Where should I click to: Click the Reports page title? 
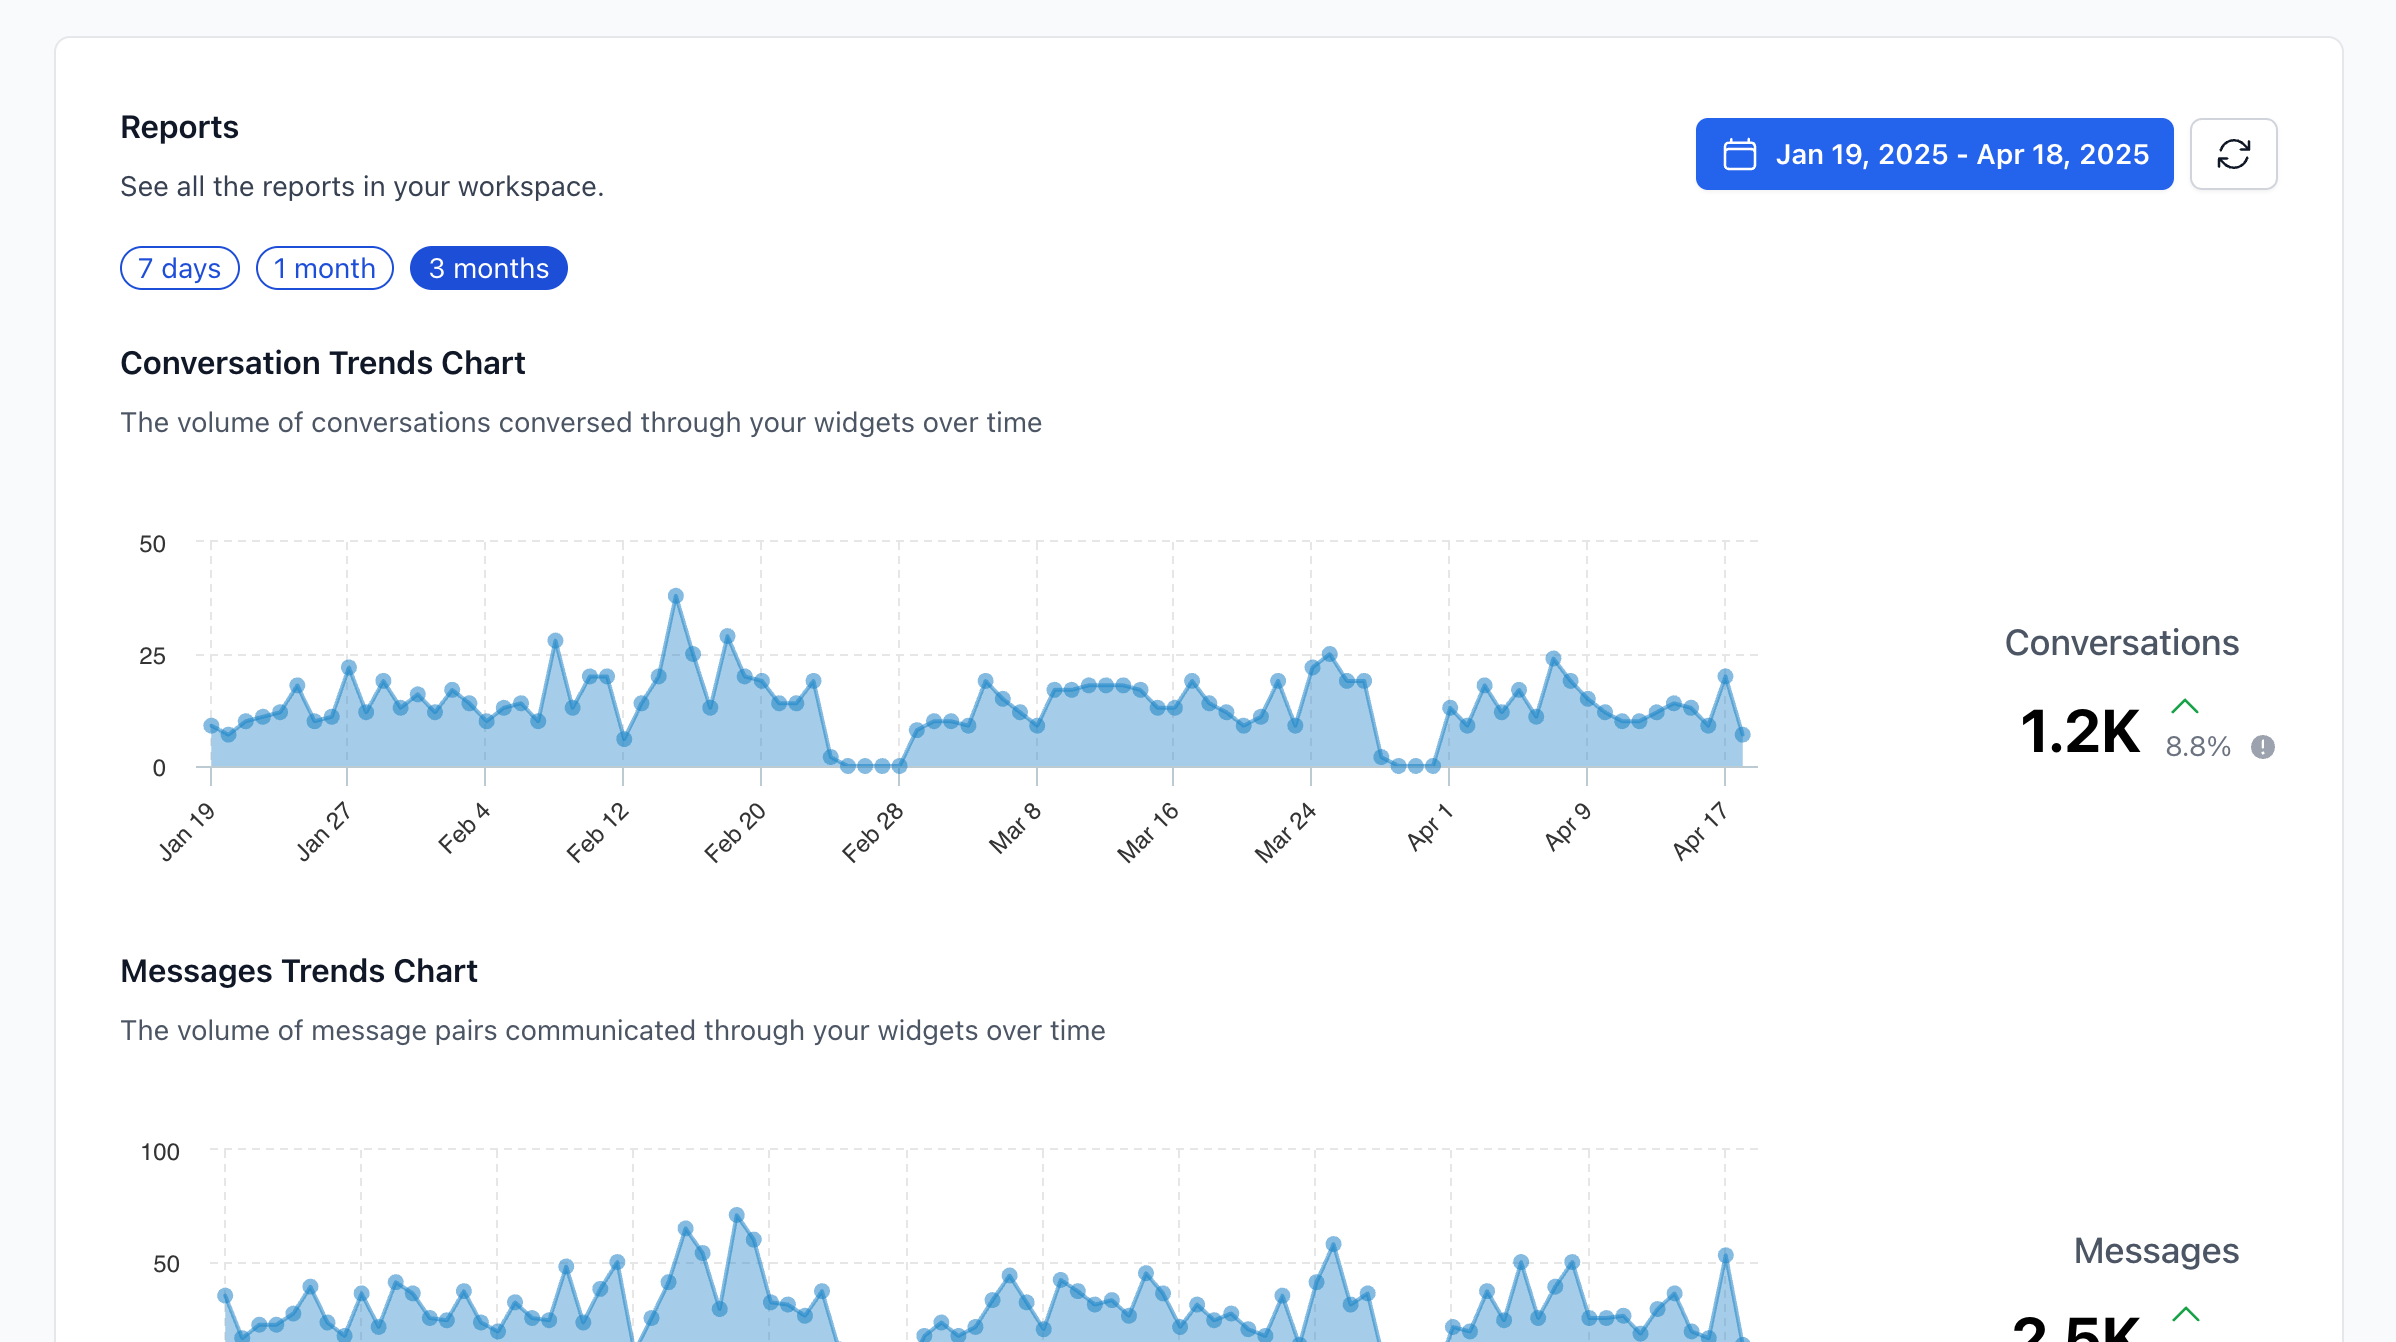179,127
